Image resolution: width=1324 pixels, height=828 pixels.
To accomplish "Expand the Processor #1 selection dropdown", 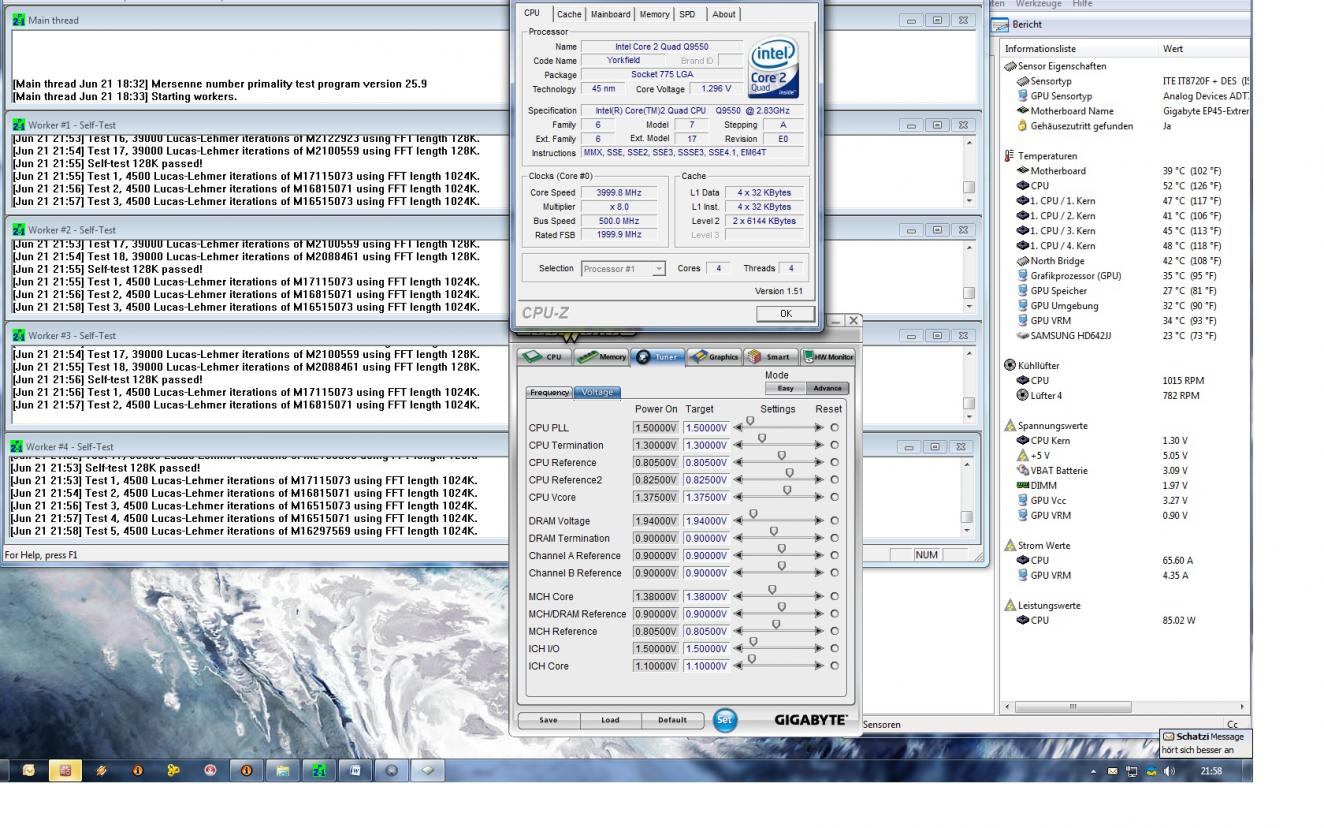I will [658, 269].
